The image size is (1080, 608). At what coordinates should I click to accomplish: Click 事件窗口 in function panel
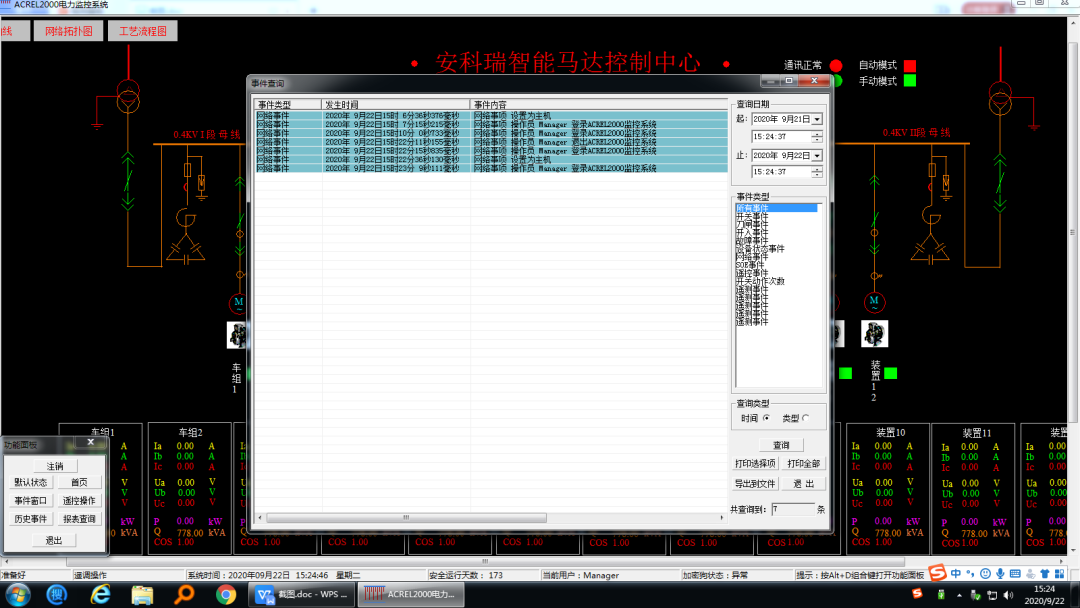pyautogui.click(x=30, y=501)
